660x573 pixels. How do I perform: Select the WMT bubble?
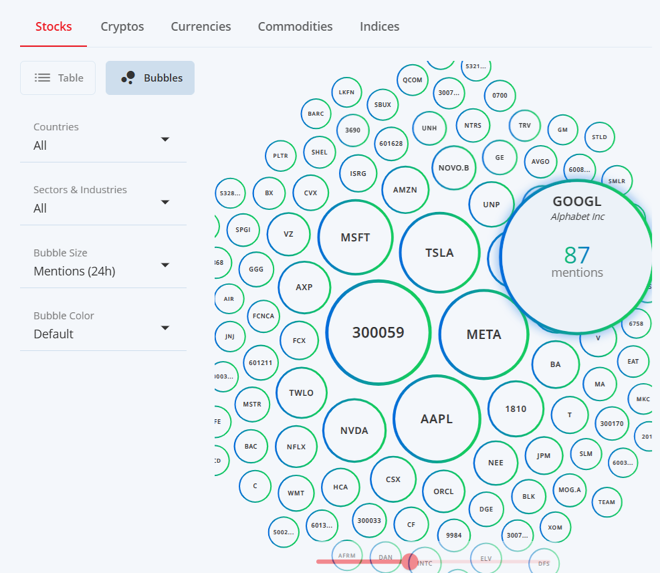tap(296, 493)
